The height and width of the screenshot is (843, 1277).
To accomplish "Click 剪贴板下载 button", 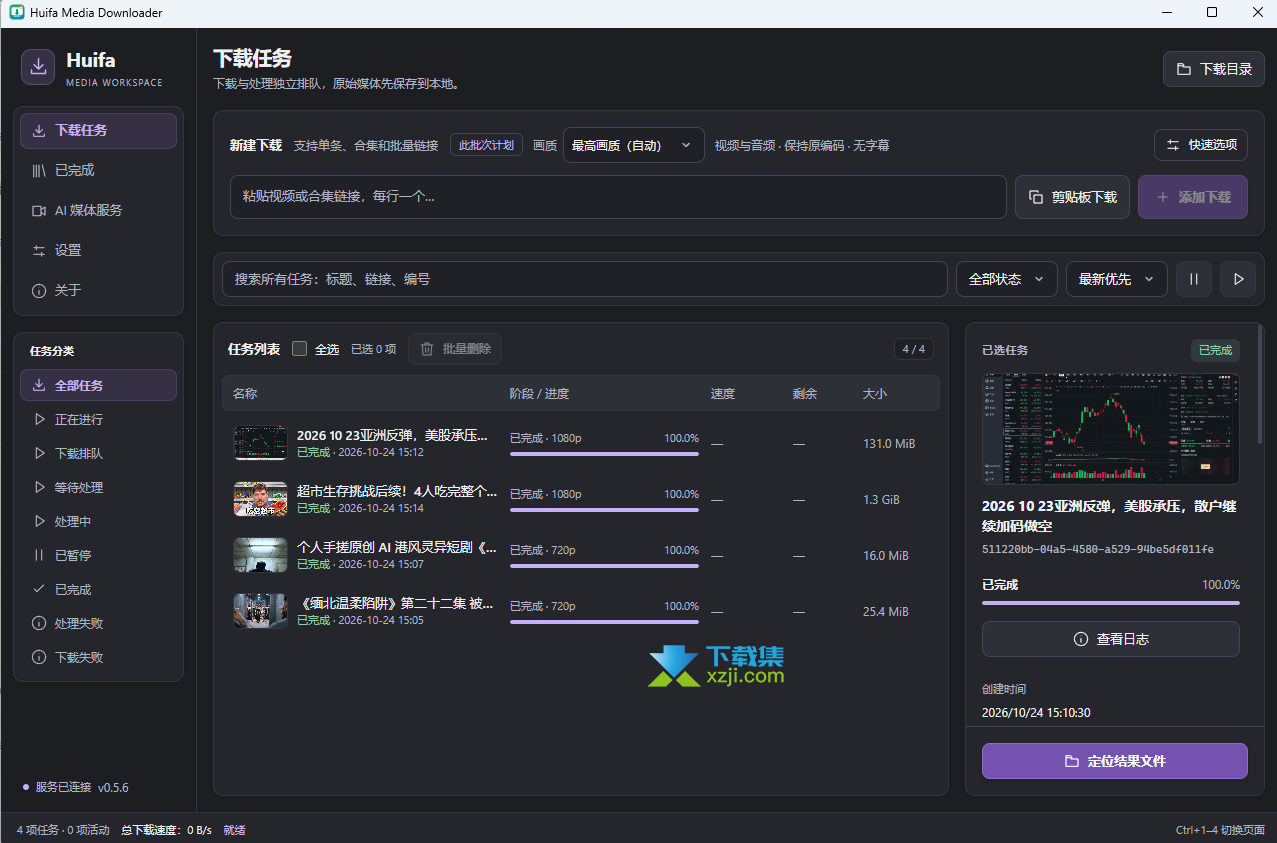I will click(x=1072, y=197).
